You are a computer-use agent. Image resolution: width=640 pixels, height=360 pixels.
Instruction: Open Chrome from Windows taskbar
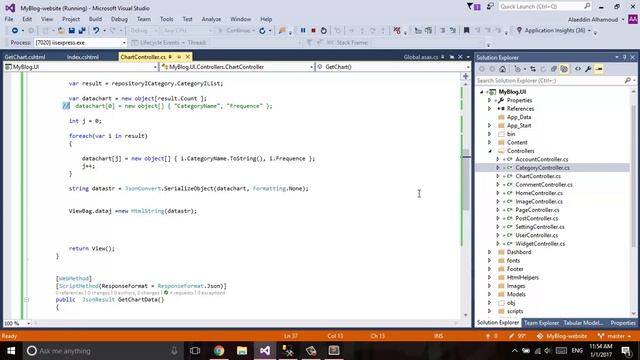[219, 351]
